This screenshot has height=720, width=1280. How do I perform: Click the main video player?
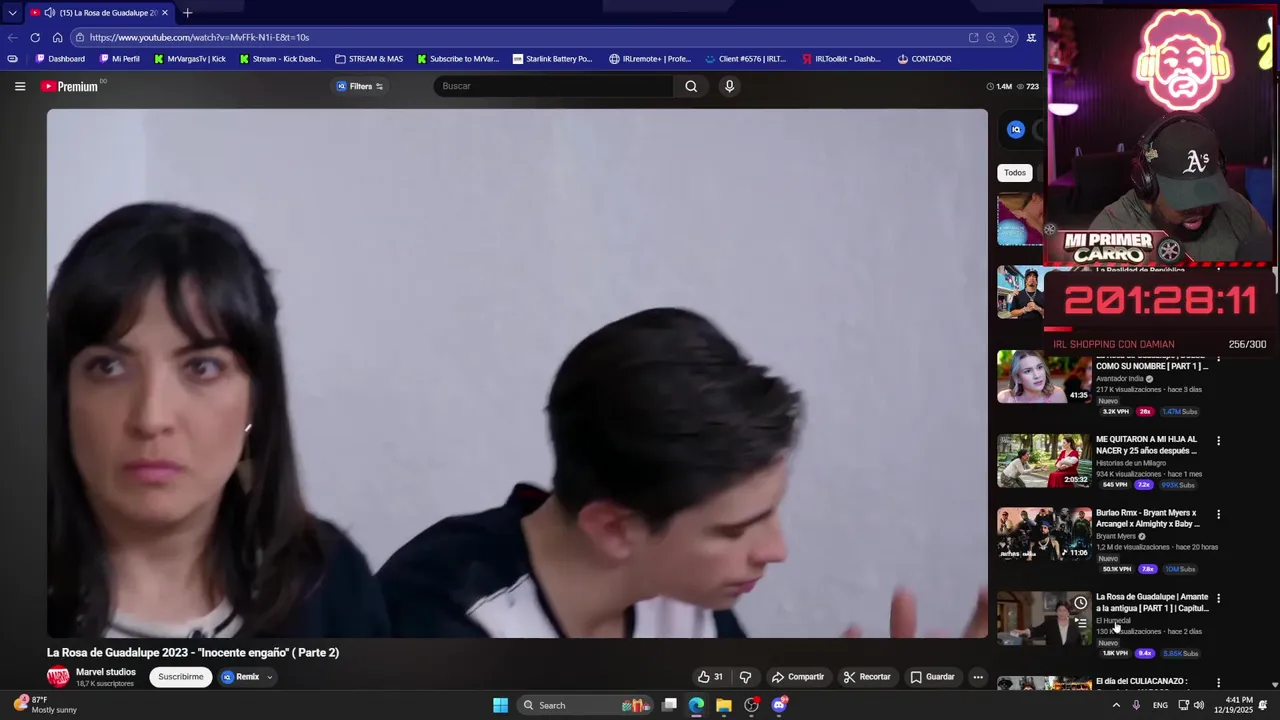click(x=517, y=373)
